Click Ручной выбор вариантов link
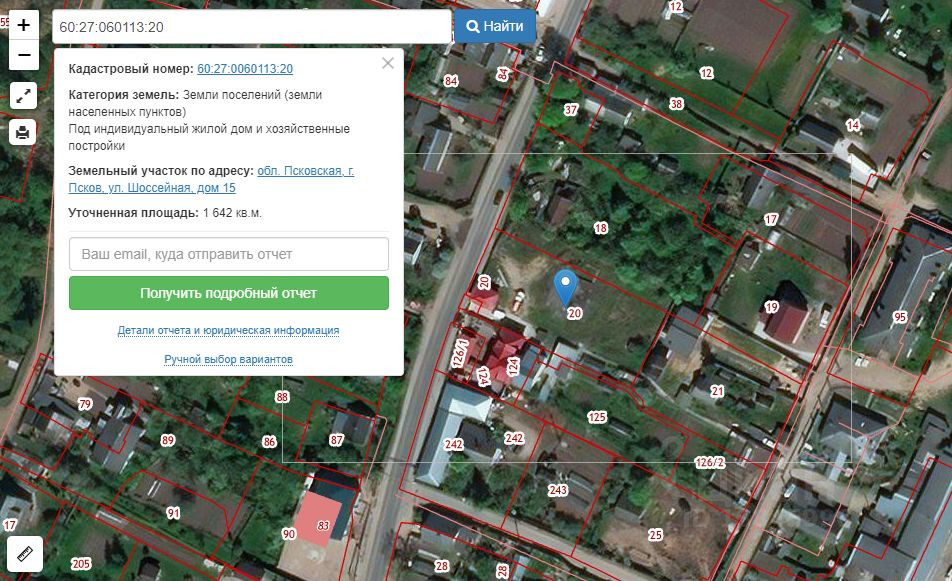Image resolution: width=952 pixels, height=581 pixels. click(228, 359)
